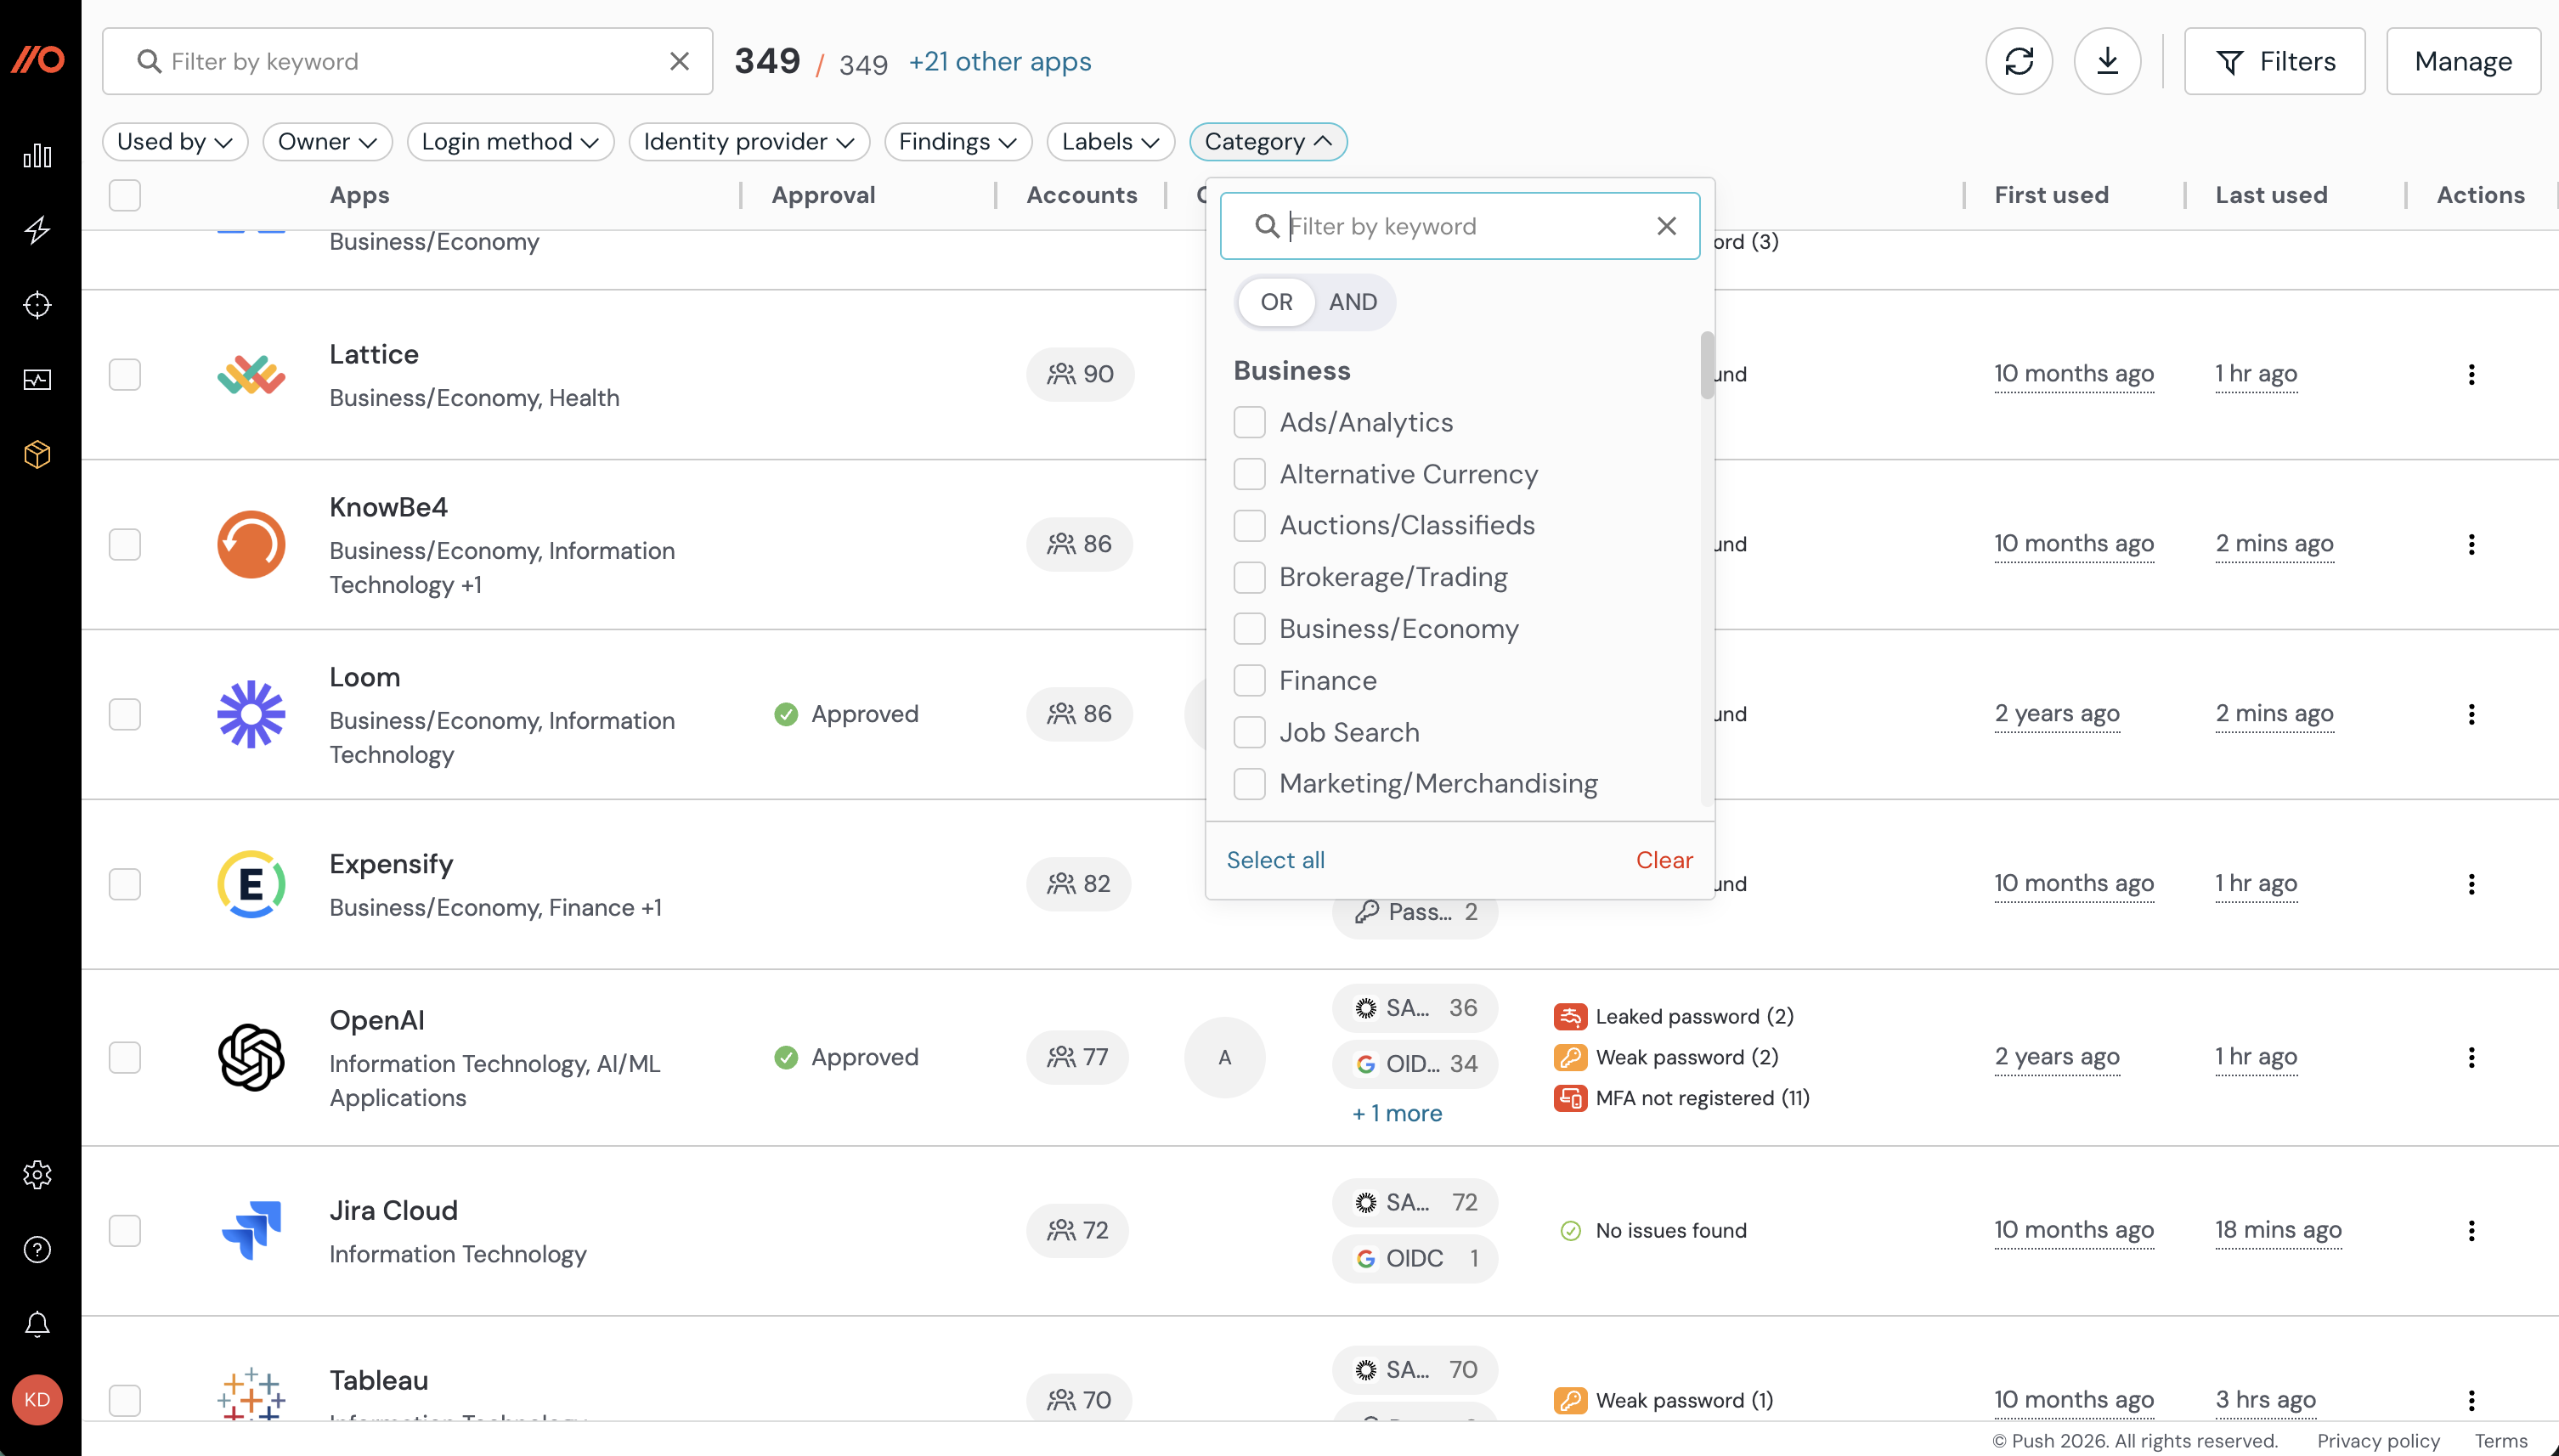The image size is (2559, 1456).
Task: Click the refresh icon button
Action: pyautogui.click(x=2019, y=61)
